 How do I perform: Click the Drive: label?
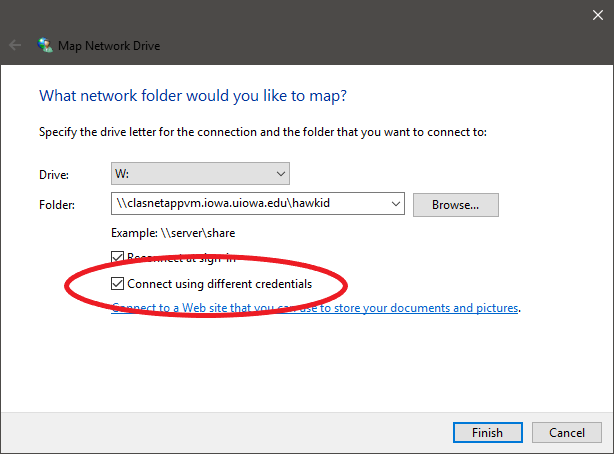54,174
